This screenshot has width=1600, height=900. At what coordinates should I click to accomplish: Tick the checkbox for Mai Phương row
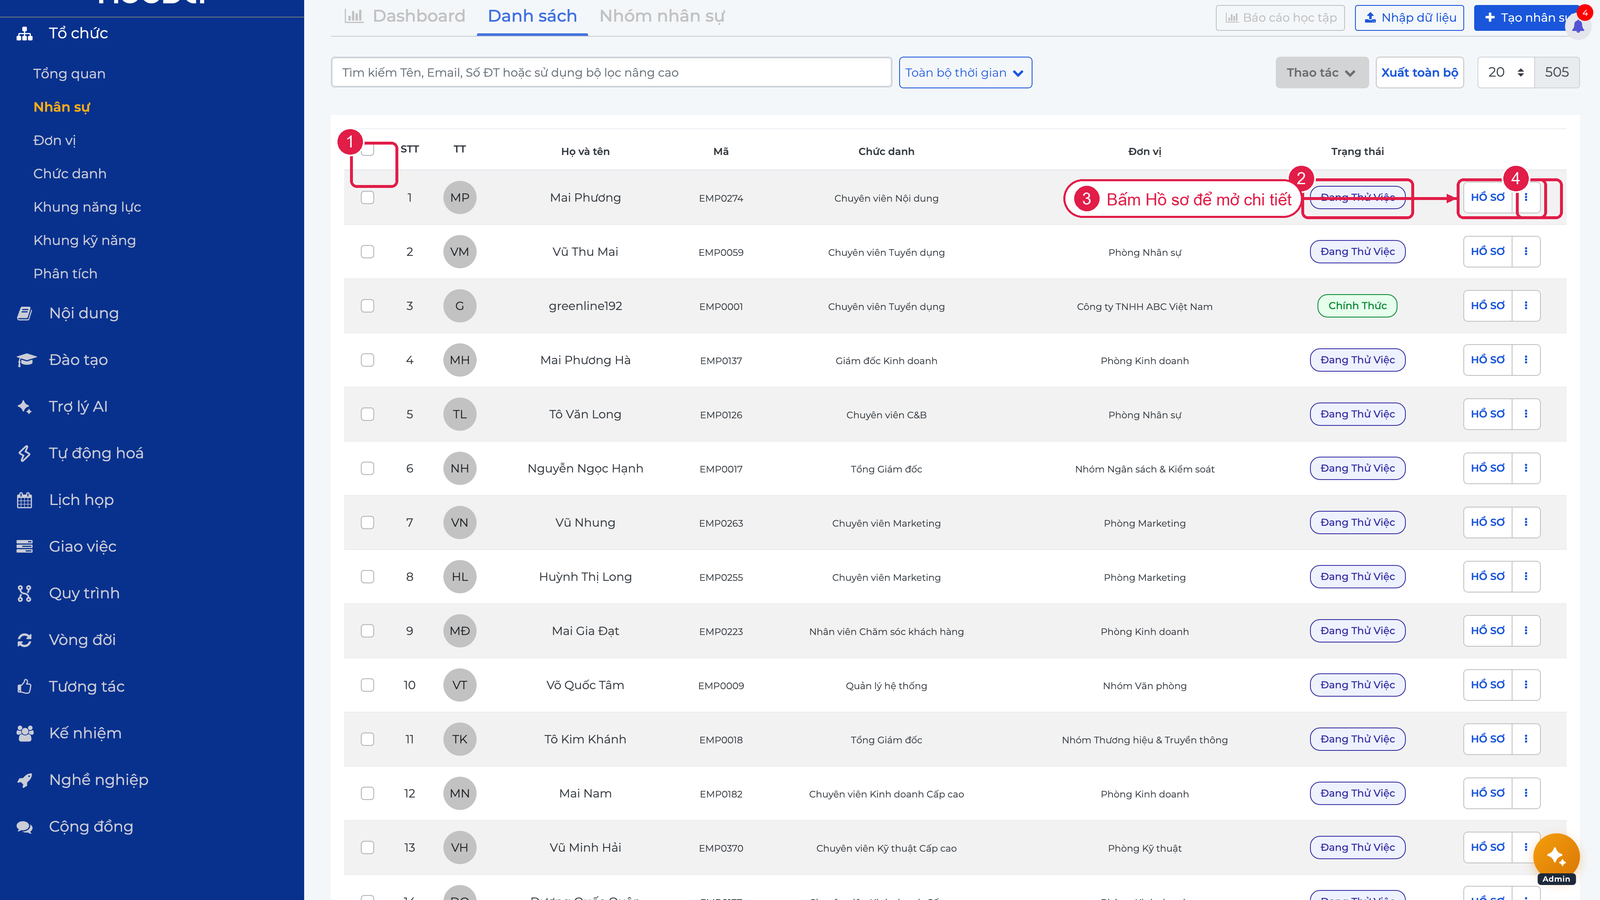point(368,198)
